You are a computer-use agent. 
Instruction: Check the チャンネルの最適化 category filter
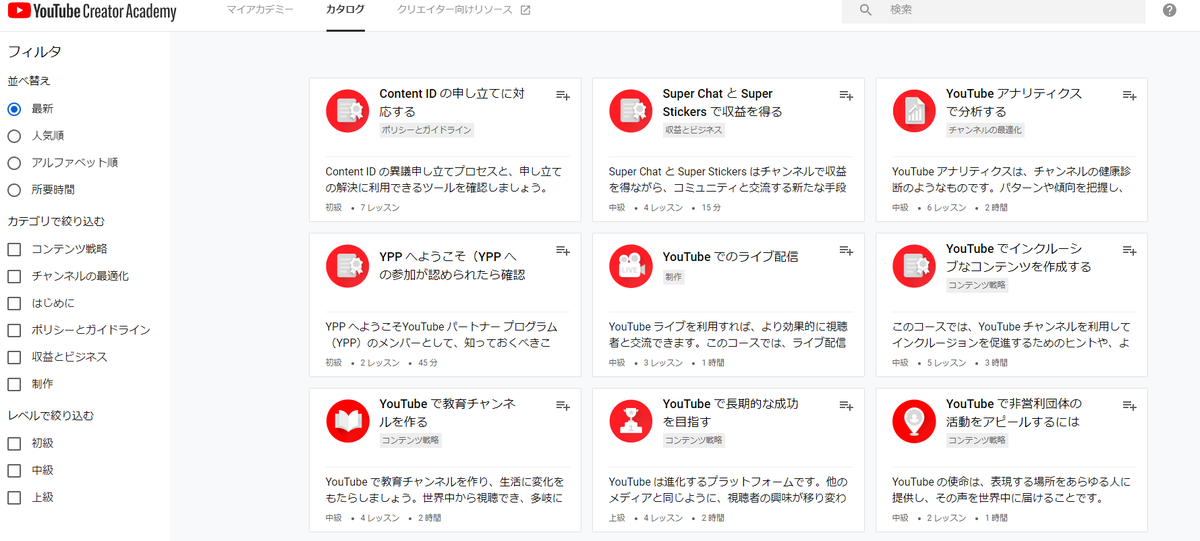(14, 276)
